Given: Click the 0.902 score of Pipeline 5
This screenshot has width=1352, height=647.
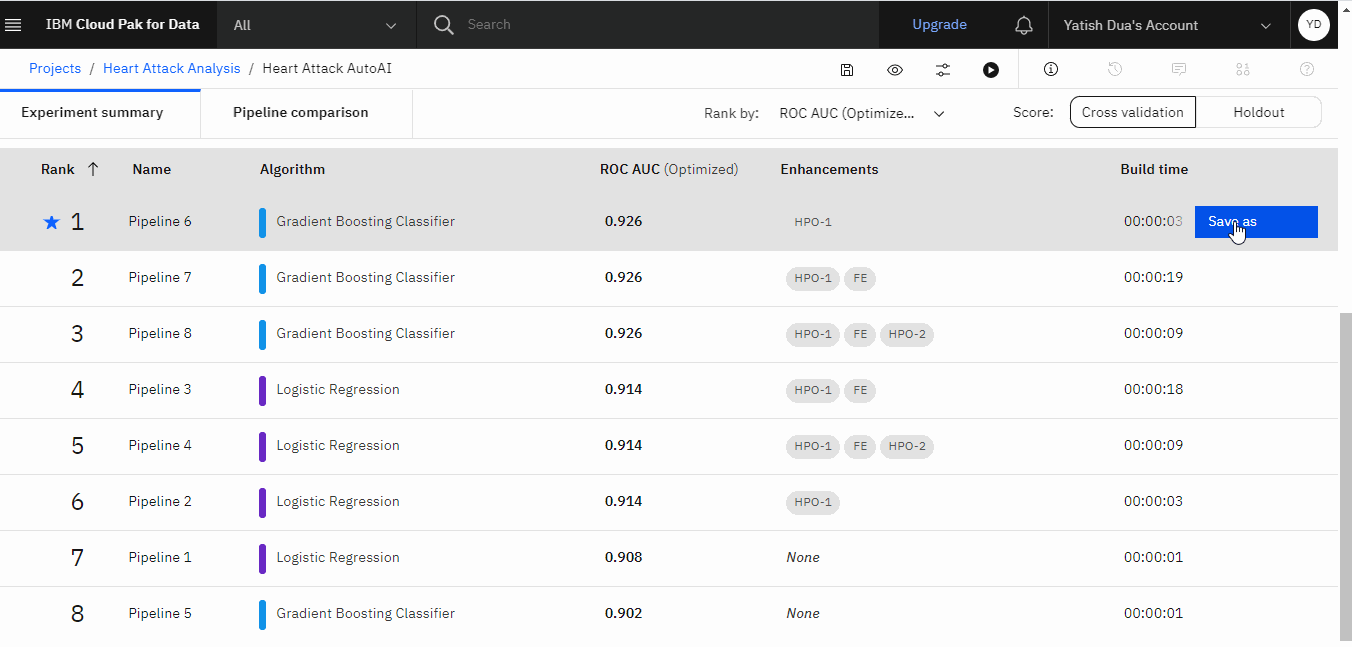Looking at the screenshot, I should pos(623,614).
